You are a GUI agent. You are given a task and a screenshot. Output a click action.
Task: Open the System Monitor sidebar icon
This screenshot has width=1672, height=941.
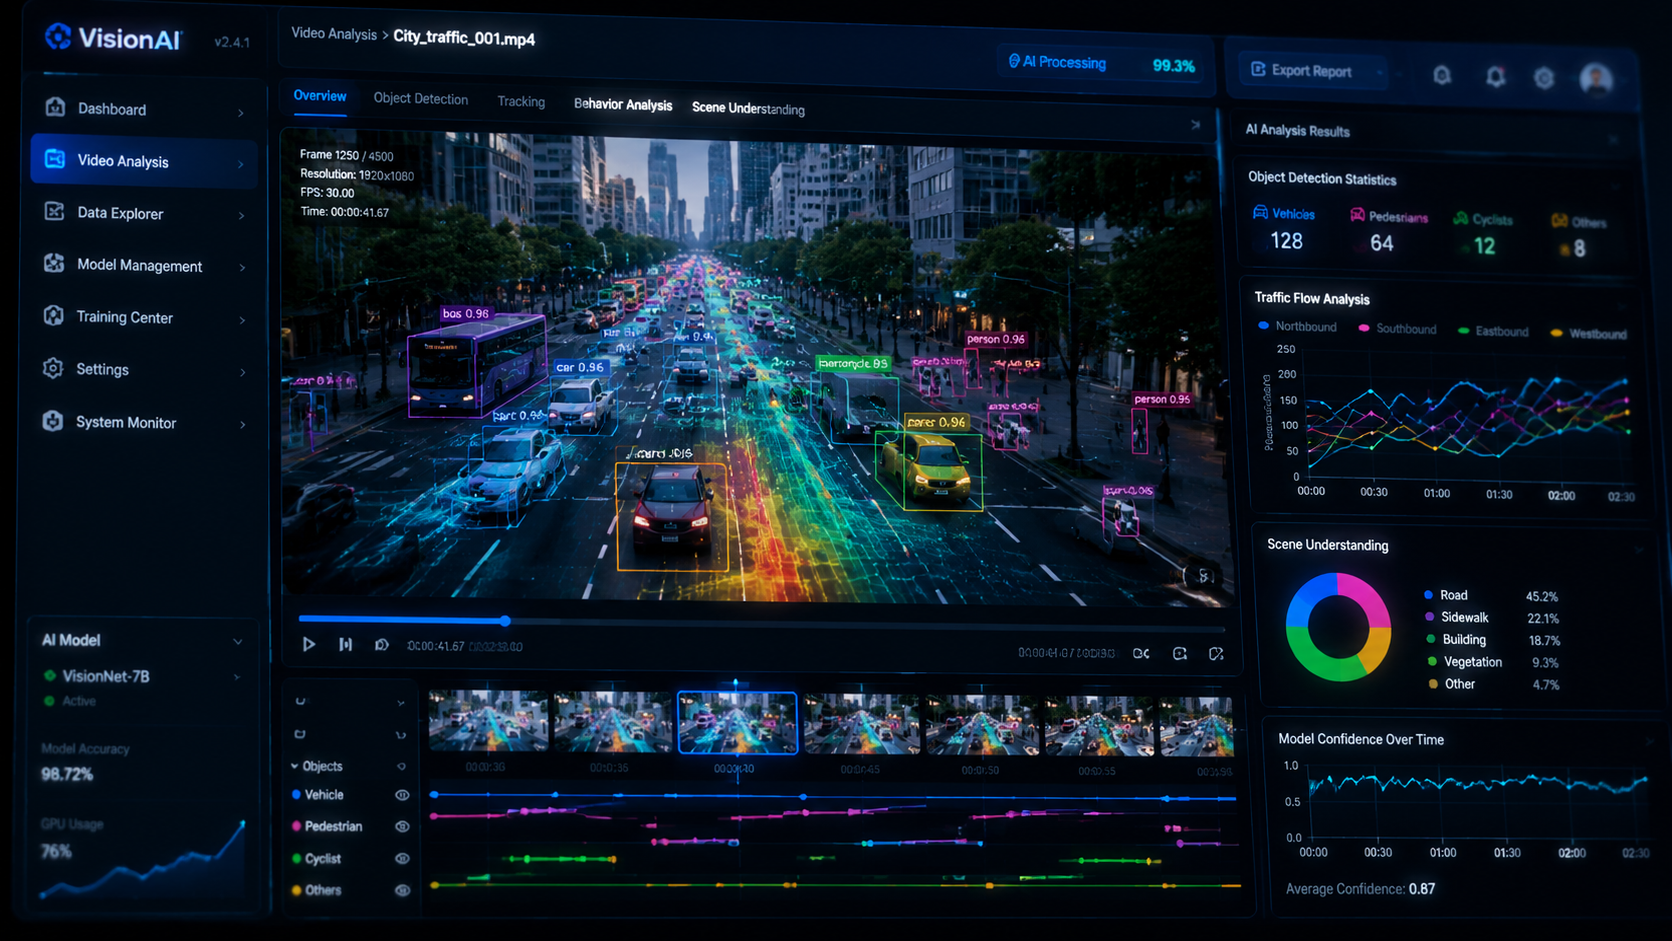click(x=53, y=421)
